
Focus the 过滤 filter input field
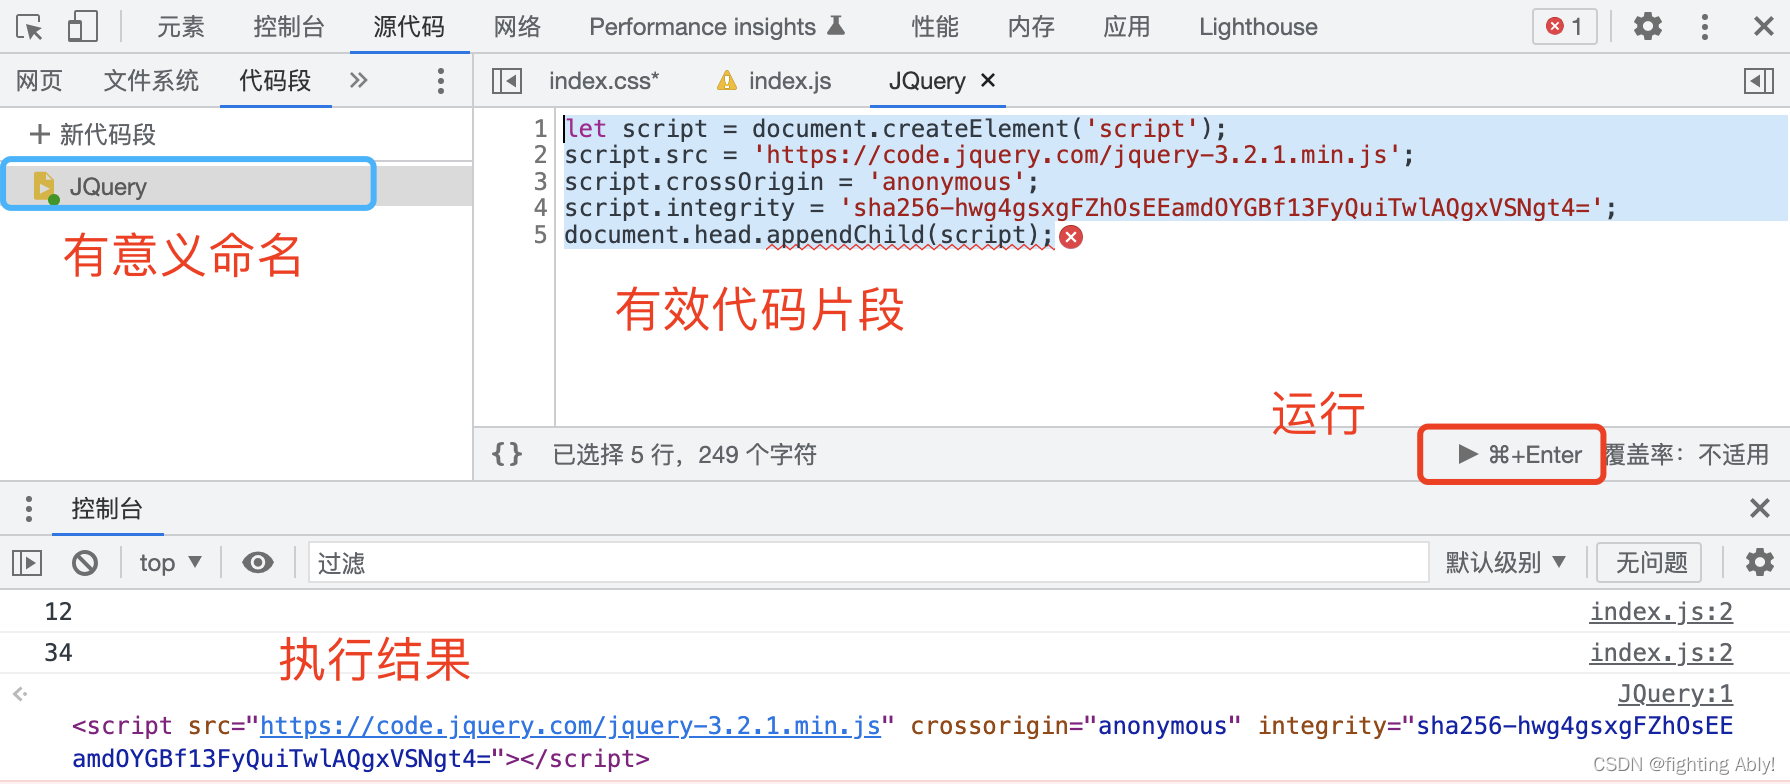pyautogui.click(x=868, y=563)
